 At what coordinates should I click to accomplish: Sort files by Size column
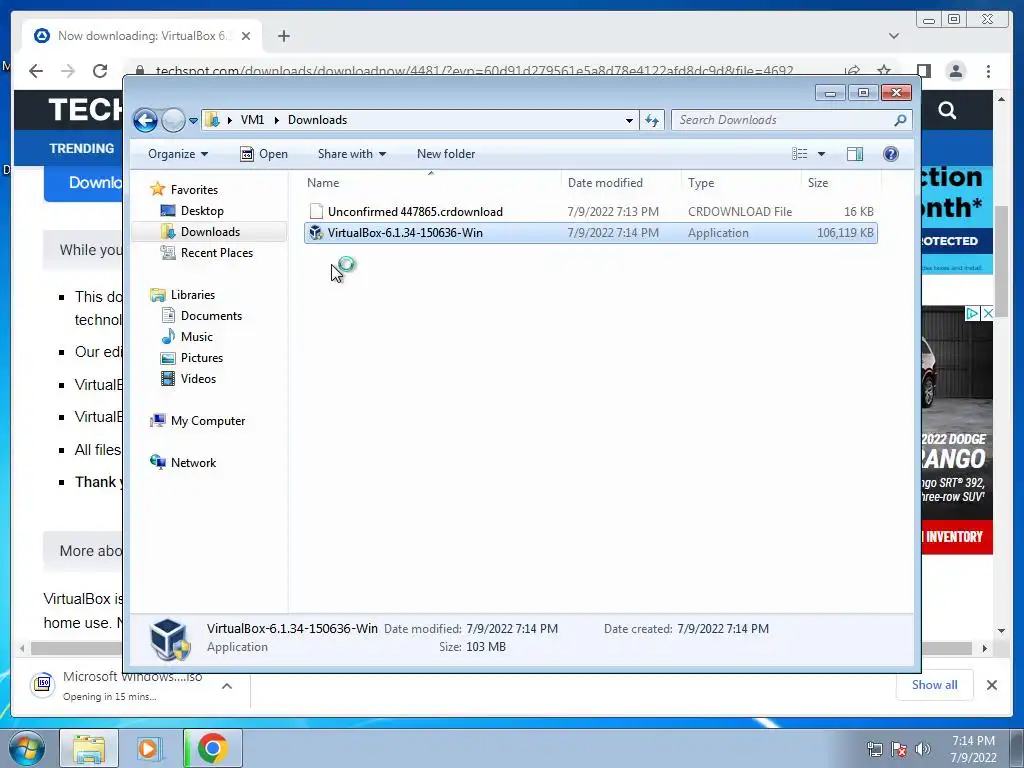pos(818,183)
